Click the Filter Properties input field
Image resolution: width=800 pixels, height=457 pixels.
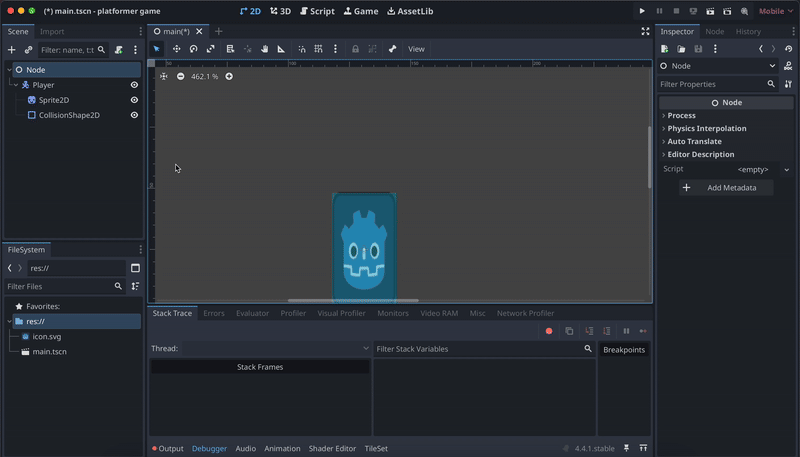coord(712,84)
